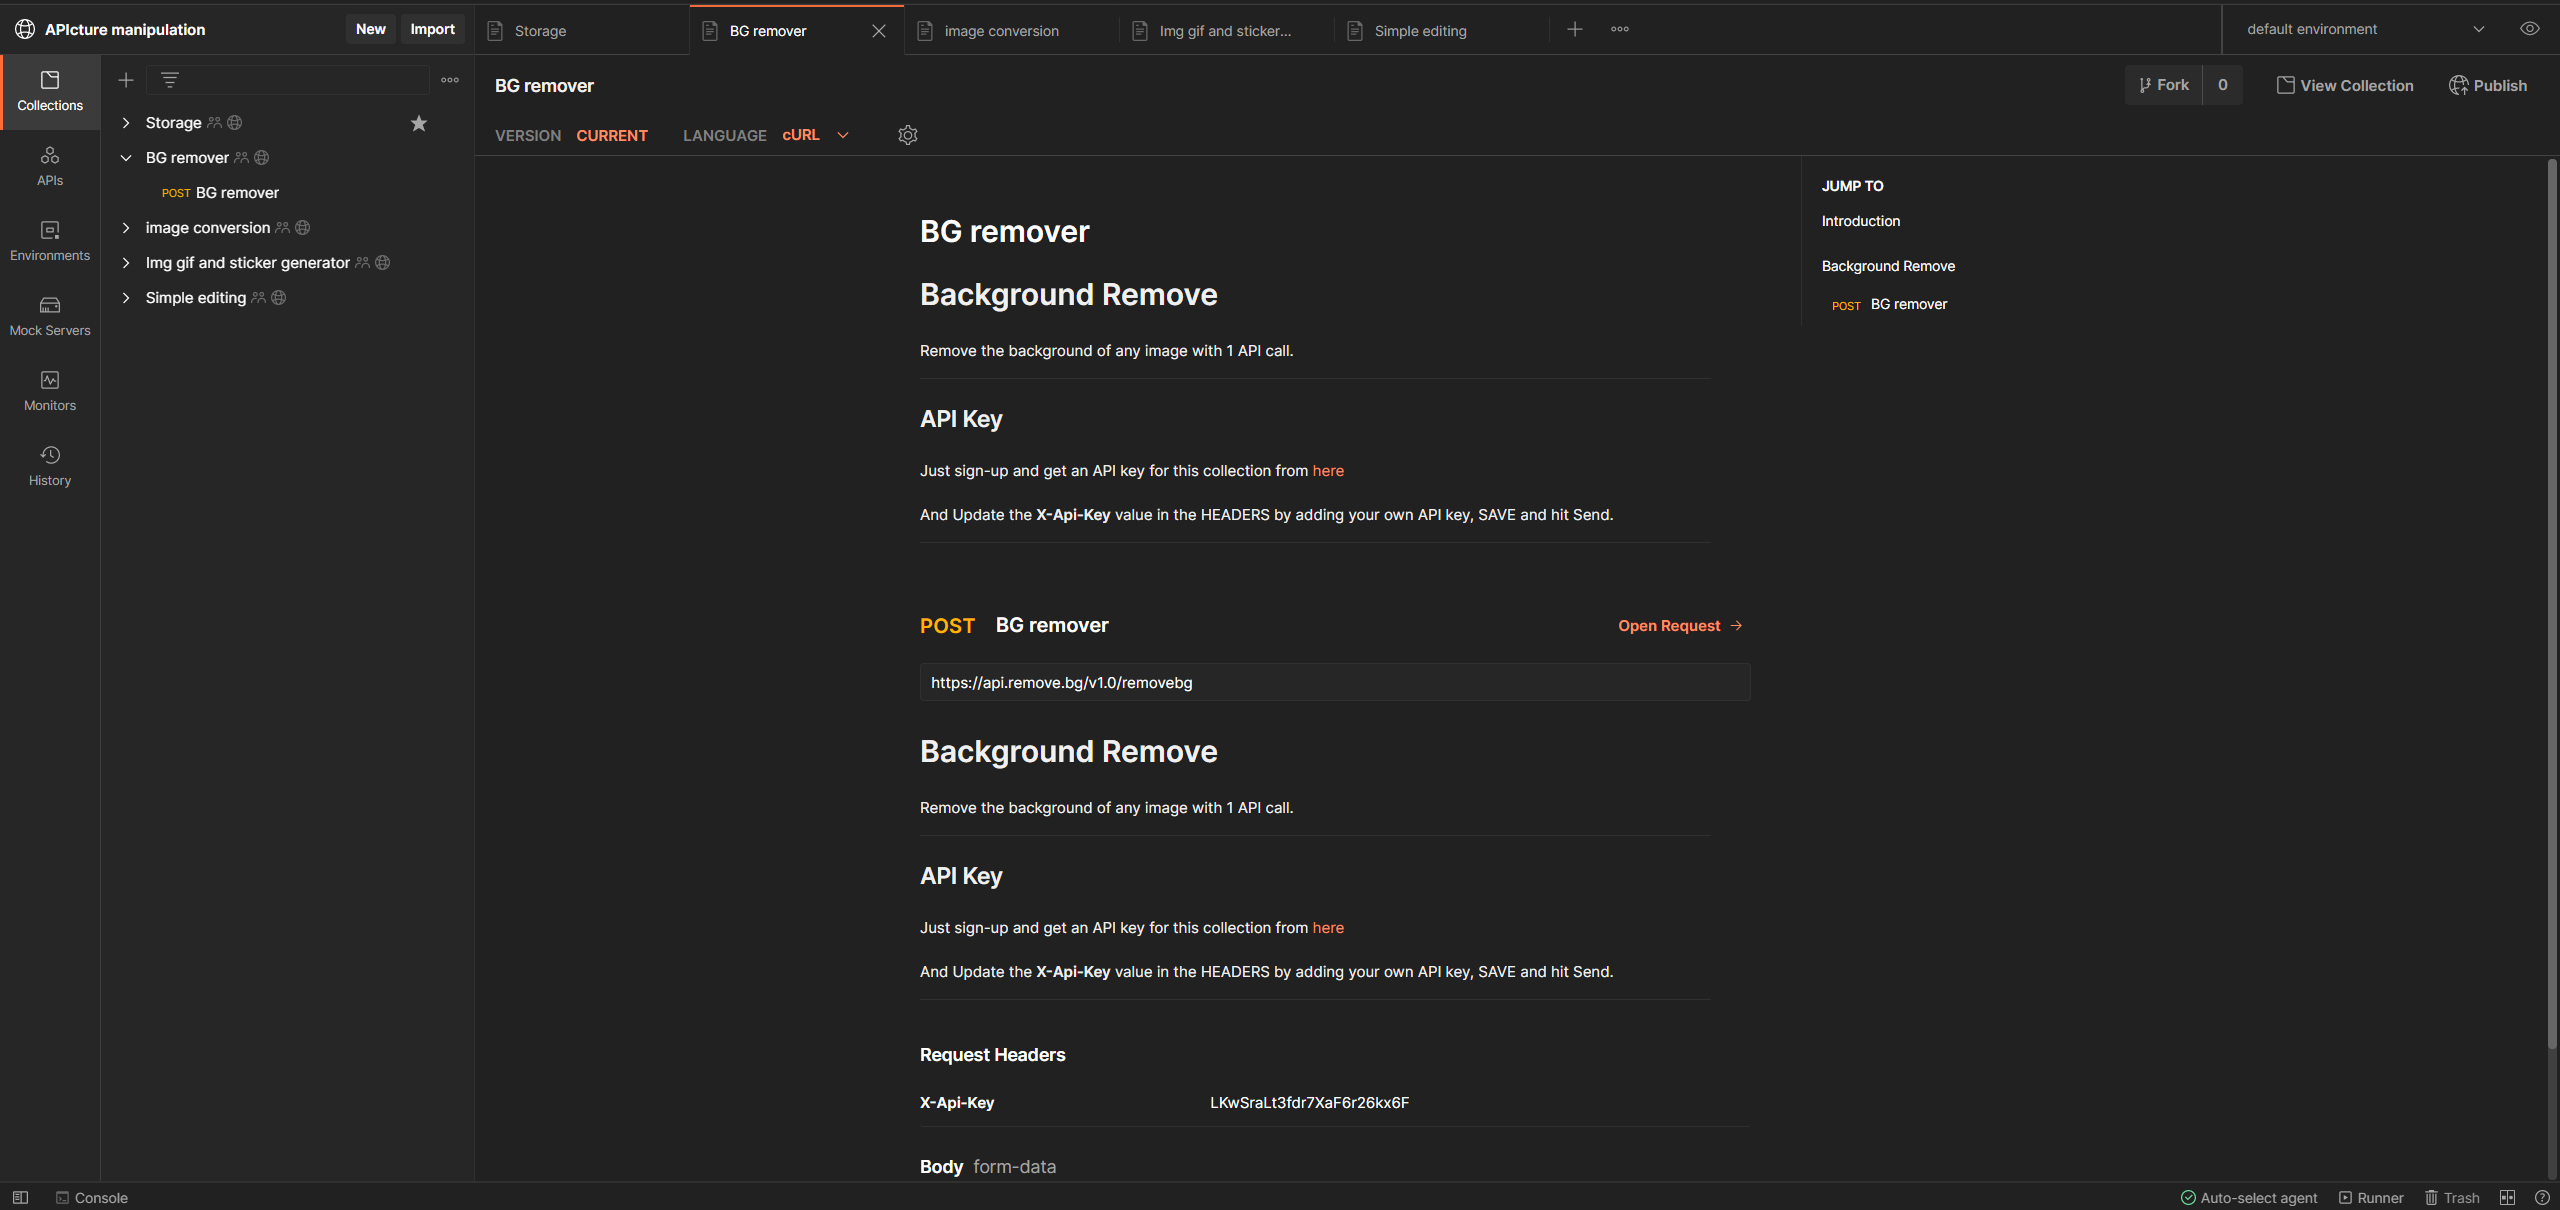Click the Fork button
Viewport: 2560px width, 1210px height.
click(x=2164, y=85)
